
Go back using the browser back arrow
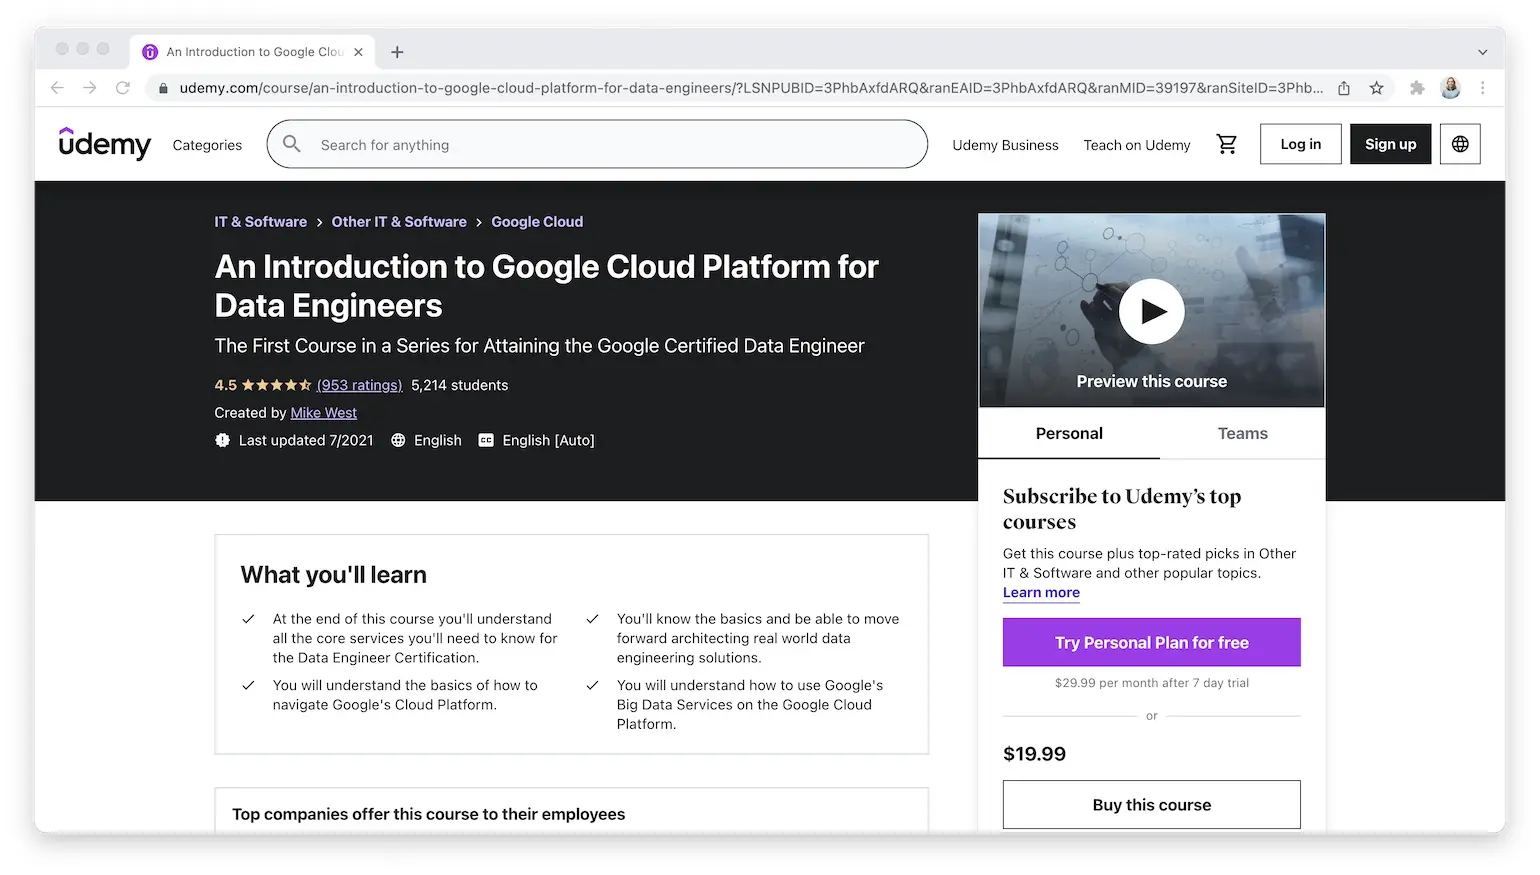pos(57,87)
